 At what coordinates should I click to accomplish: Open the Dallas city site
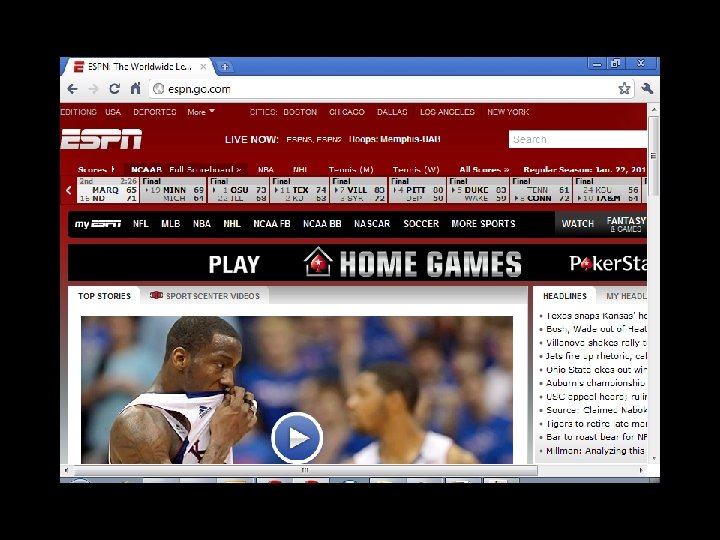[x=392, y=112]
